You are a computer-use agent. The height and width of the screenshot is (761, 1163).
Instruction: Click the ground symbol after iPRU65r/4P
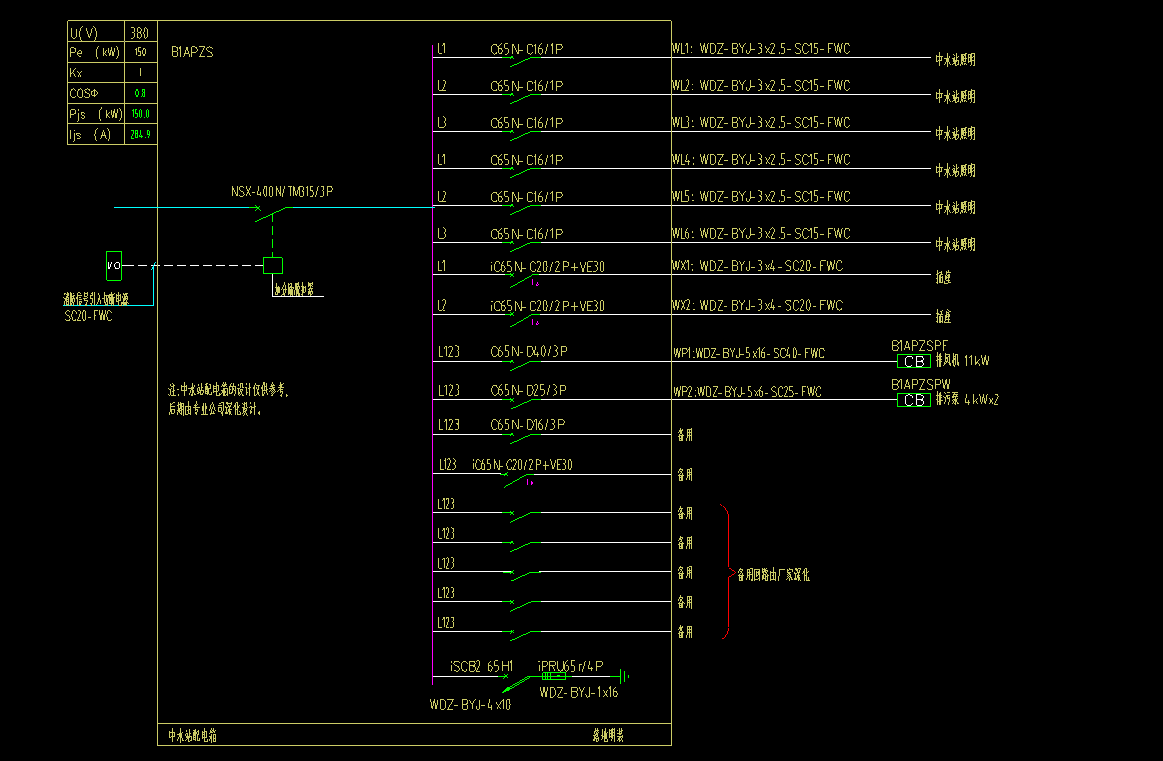pos(624,676)
